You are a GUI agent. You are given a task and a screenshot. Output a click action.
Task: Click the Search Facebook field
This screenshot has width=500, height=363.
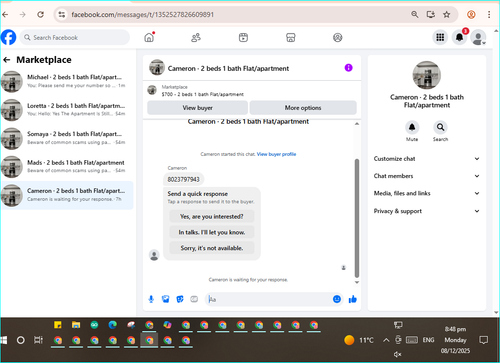(x=75, y=37)
